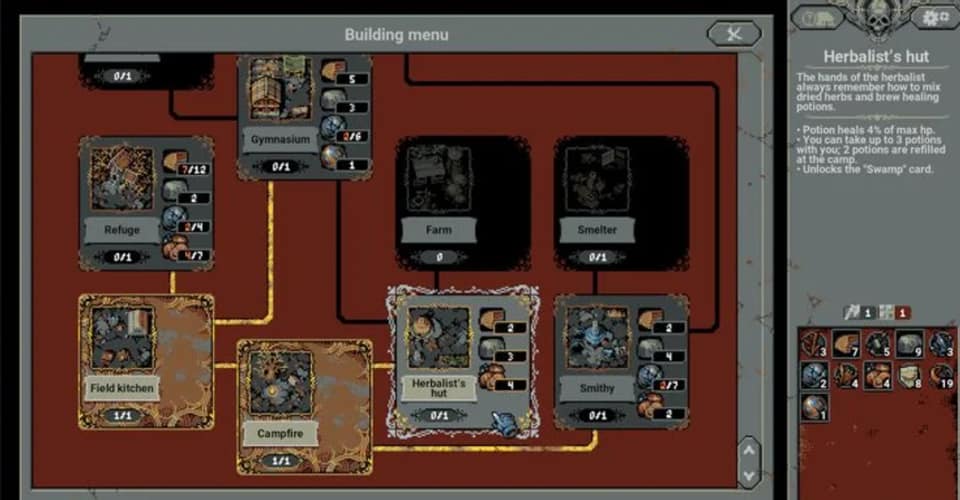This screenshot has height=500, width=960.
Task: Click the Field kitchen name label
Action: [121, 388]
